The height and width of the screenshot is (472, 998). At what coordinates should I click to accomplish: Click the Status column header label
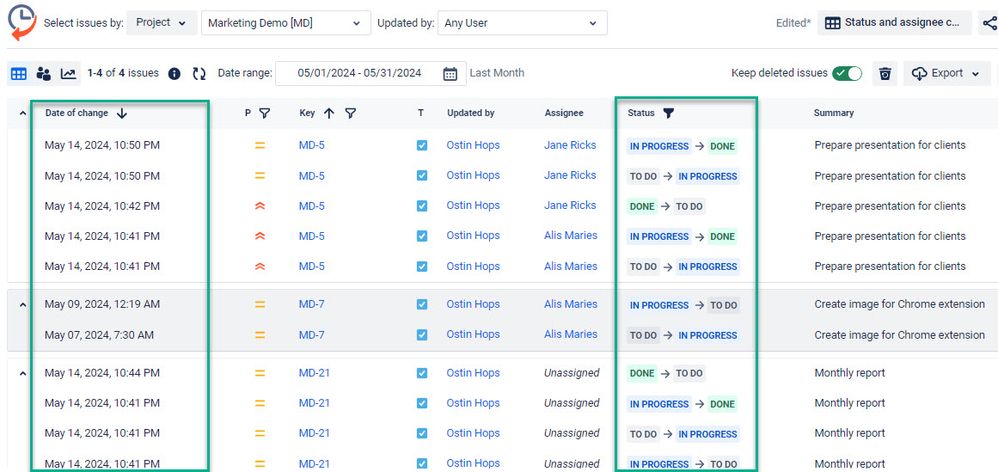point(641,113)
